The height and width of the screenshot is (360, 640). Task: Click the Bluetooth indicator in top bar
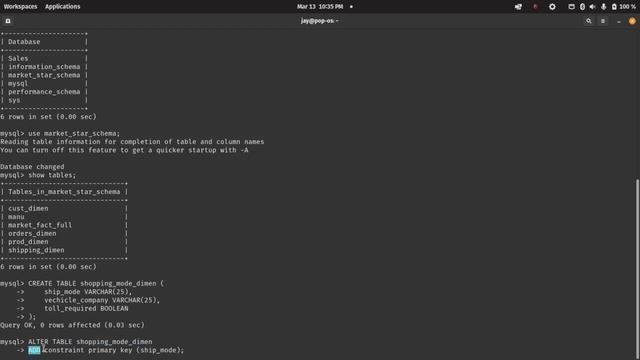point(582,7)
